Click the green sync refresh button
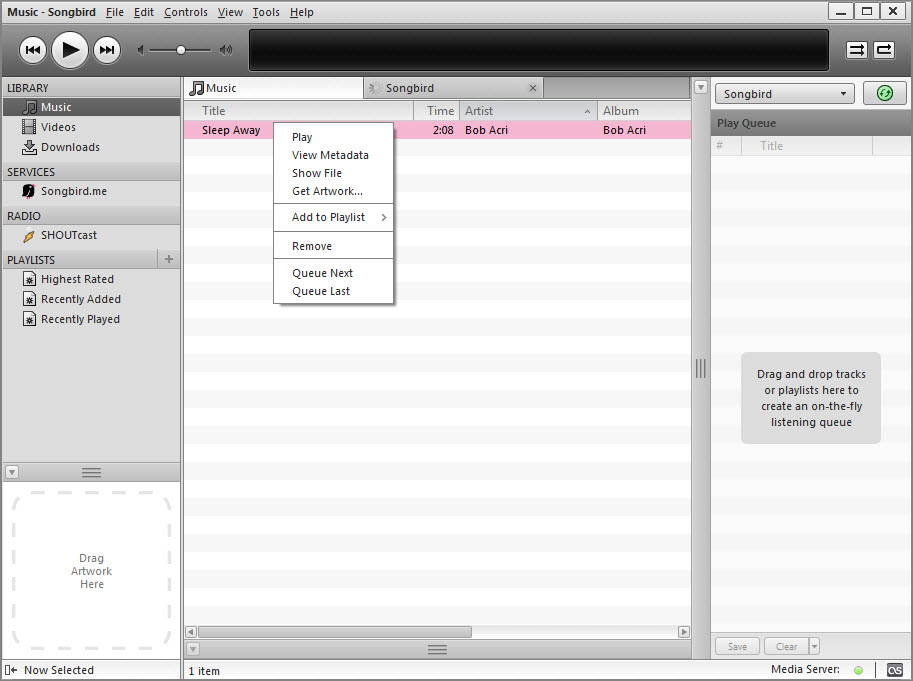The height and width of the screenshot is (681, 913). coord(884,93)
